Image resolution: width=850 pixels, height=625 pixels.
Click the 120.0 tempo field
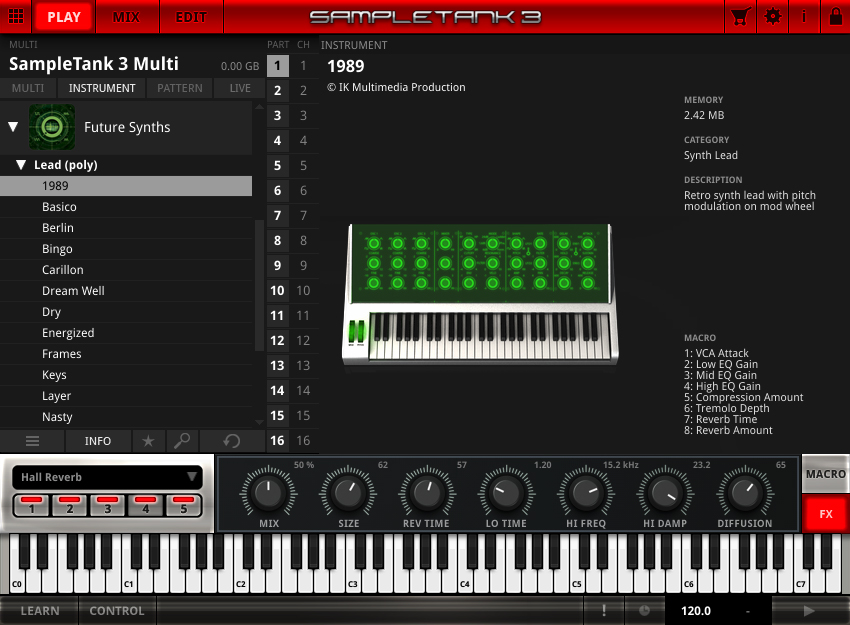(696, 611)
